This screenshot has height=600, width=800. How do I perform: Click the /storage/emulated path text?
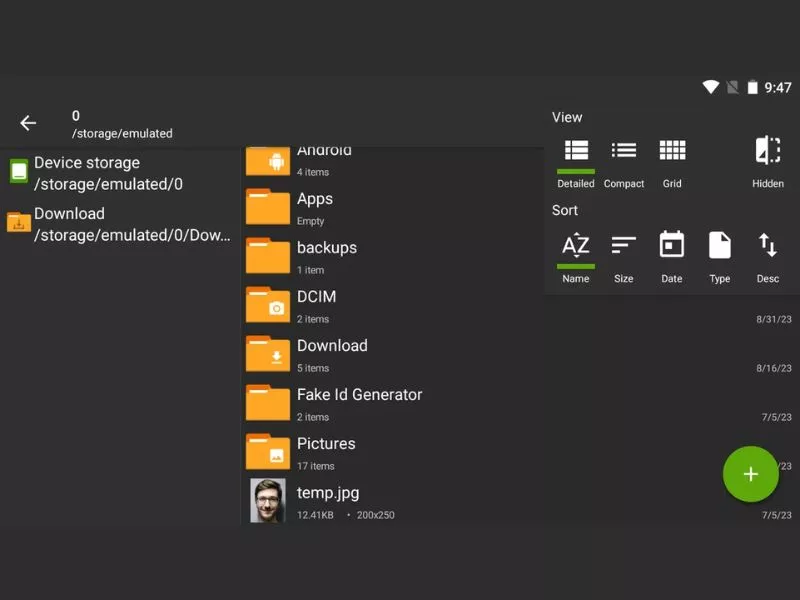(x=122, y=134)
